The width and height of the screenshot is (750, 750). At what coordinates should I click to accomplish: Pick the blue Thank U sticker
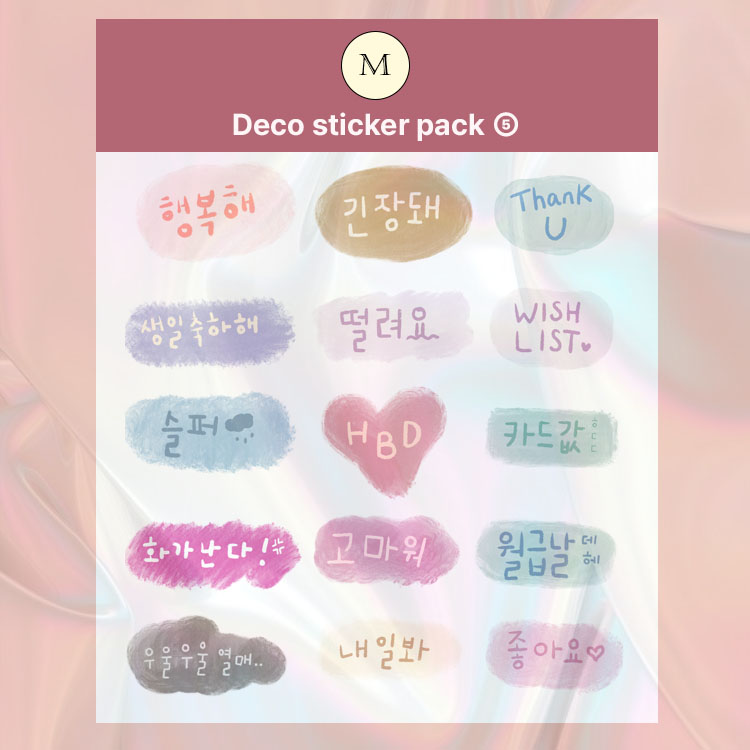554,214
